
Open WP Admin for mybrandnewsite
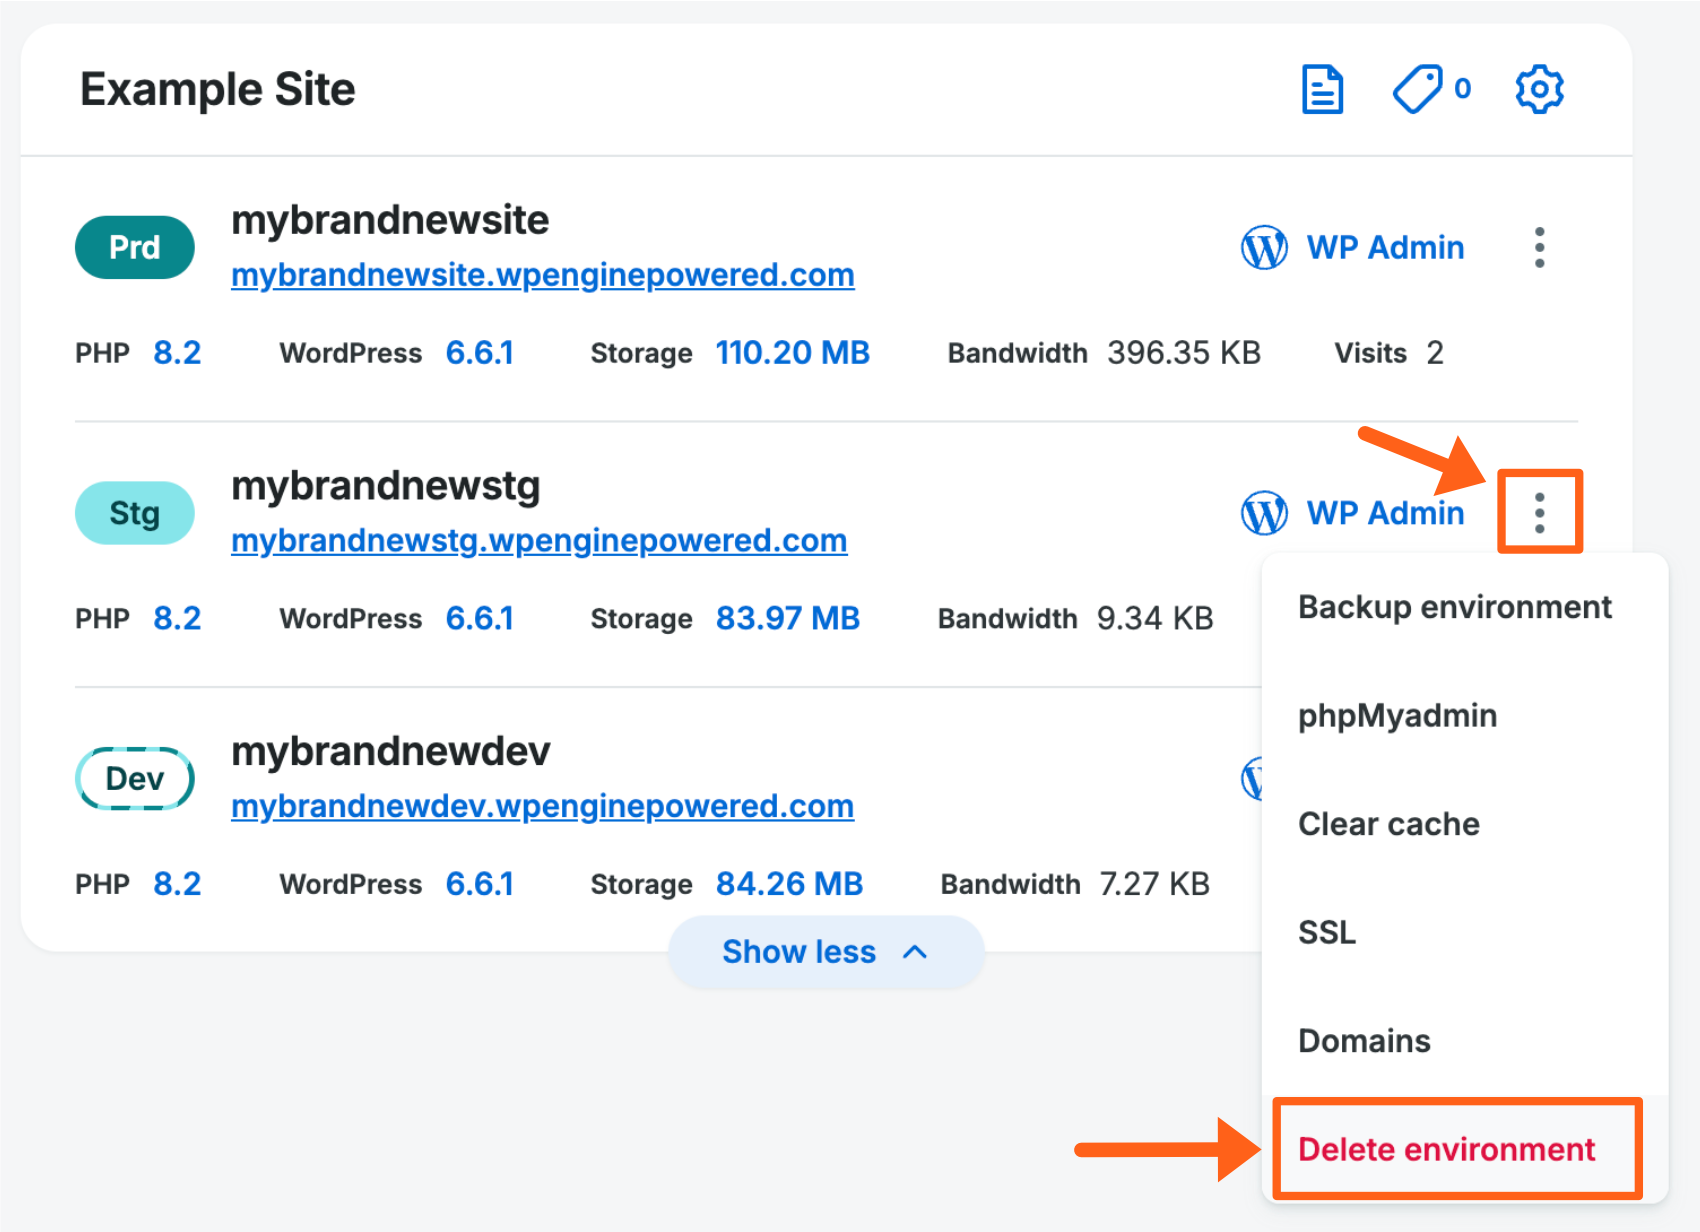point(1385,247)
